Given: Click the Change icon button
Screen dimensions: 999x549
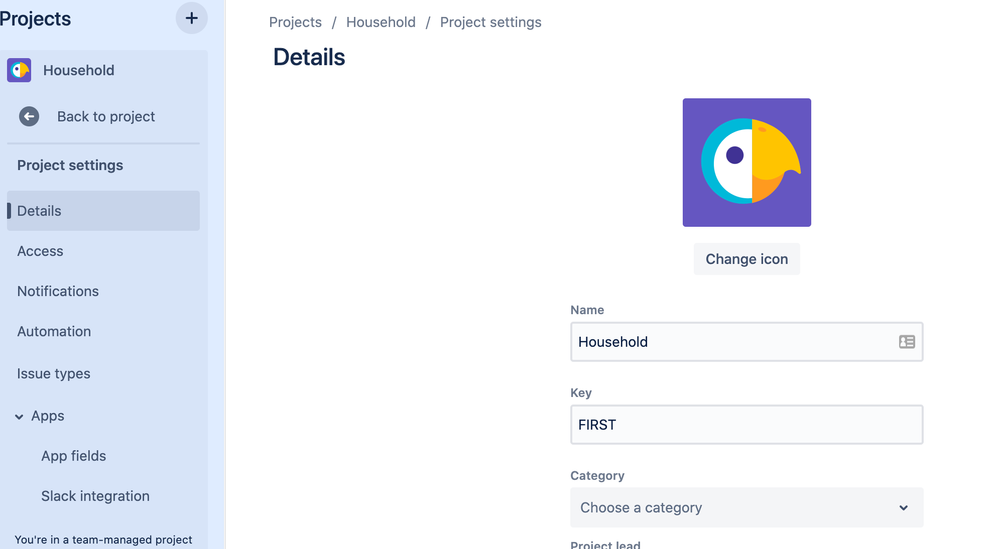Looking at the screenshot, I should [x=747, y=259].
